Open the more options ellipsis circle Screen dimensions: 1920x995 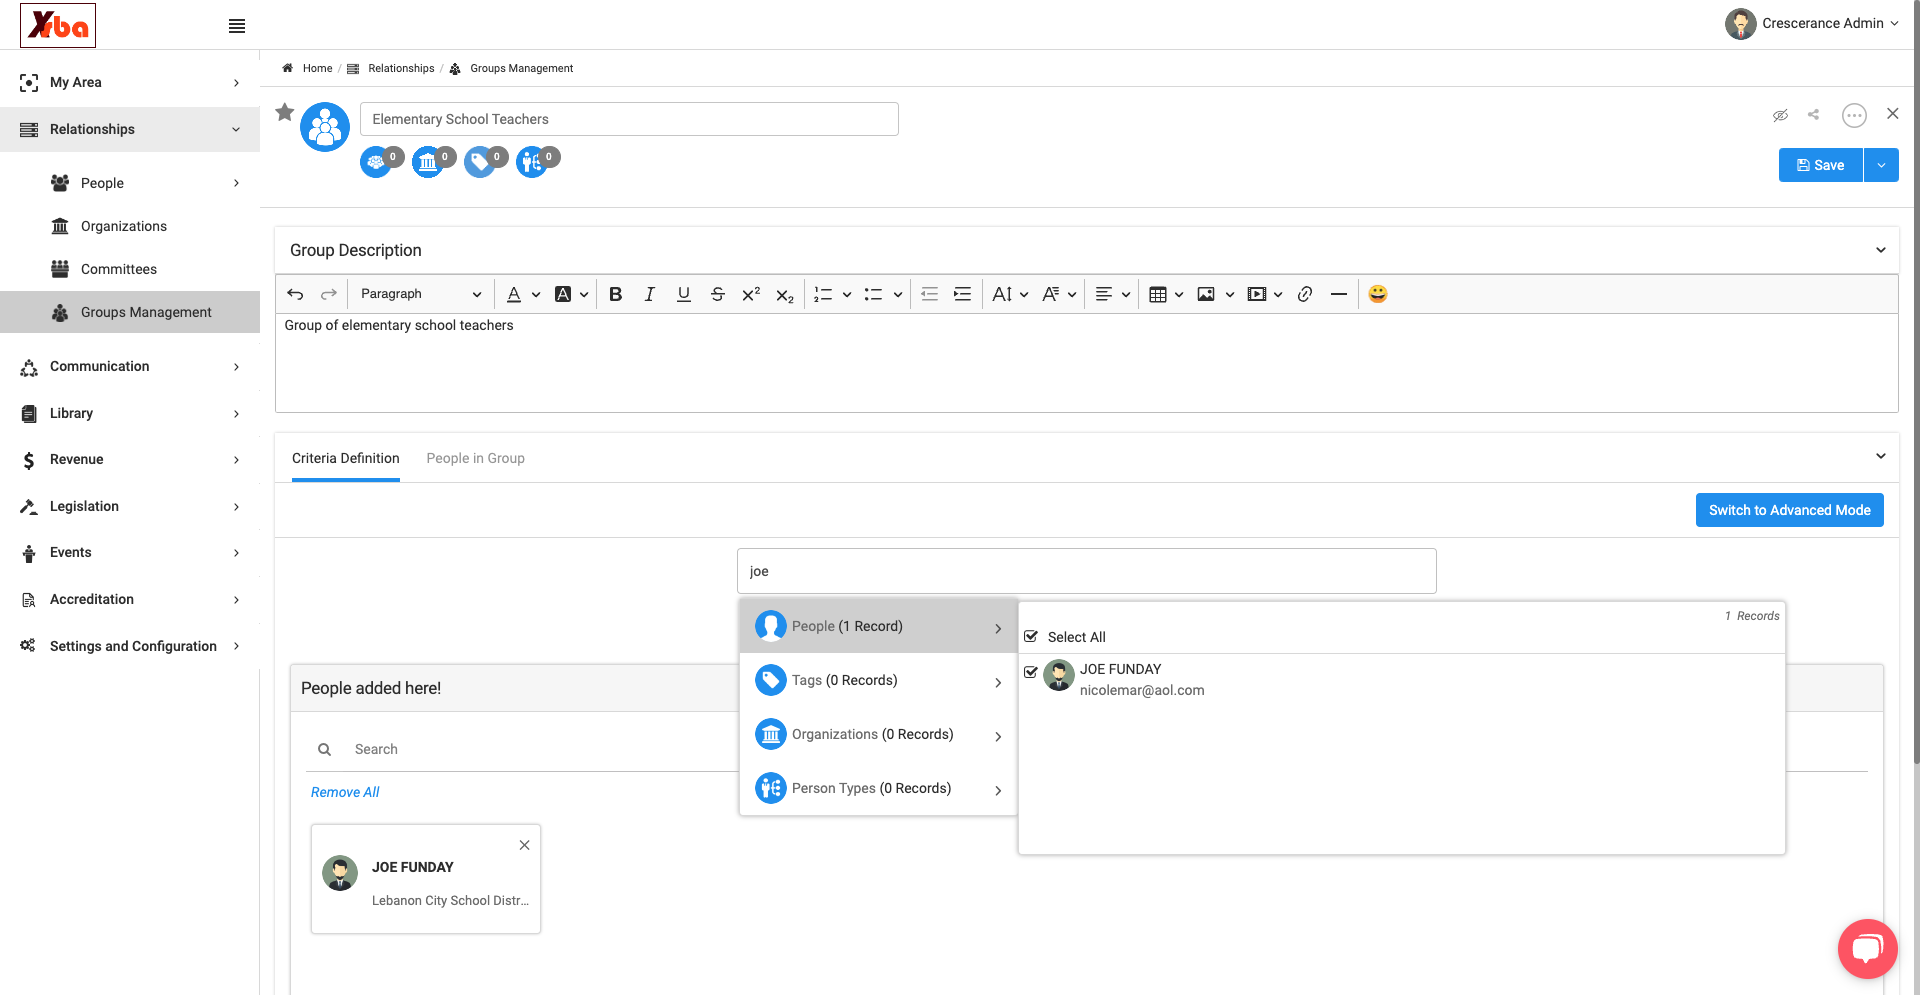[x=1854, y=115]
